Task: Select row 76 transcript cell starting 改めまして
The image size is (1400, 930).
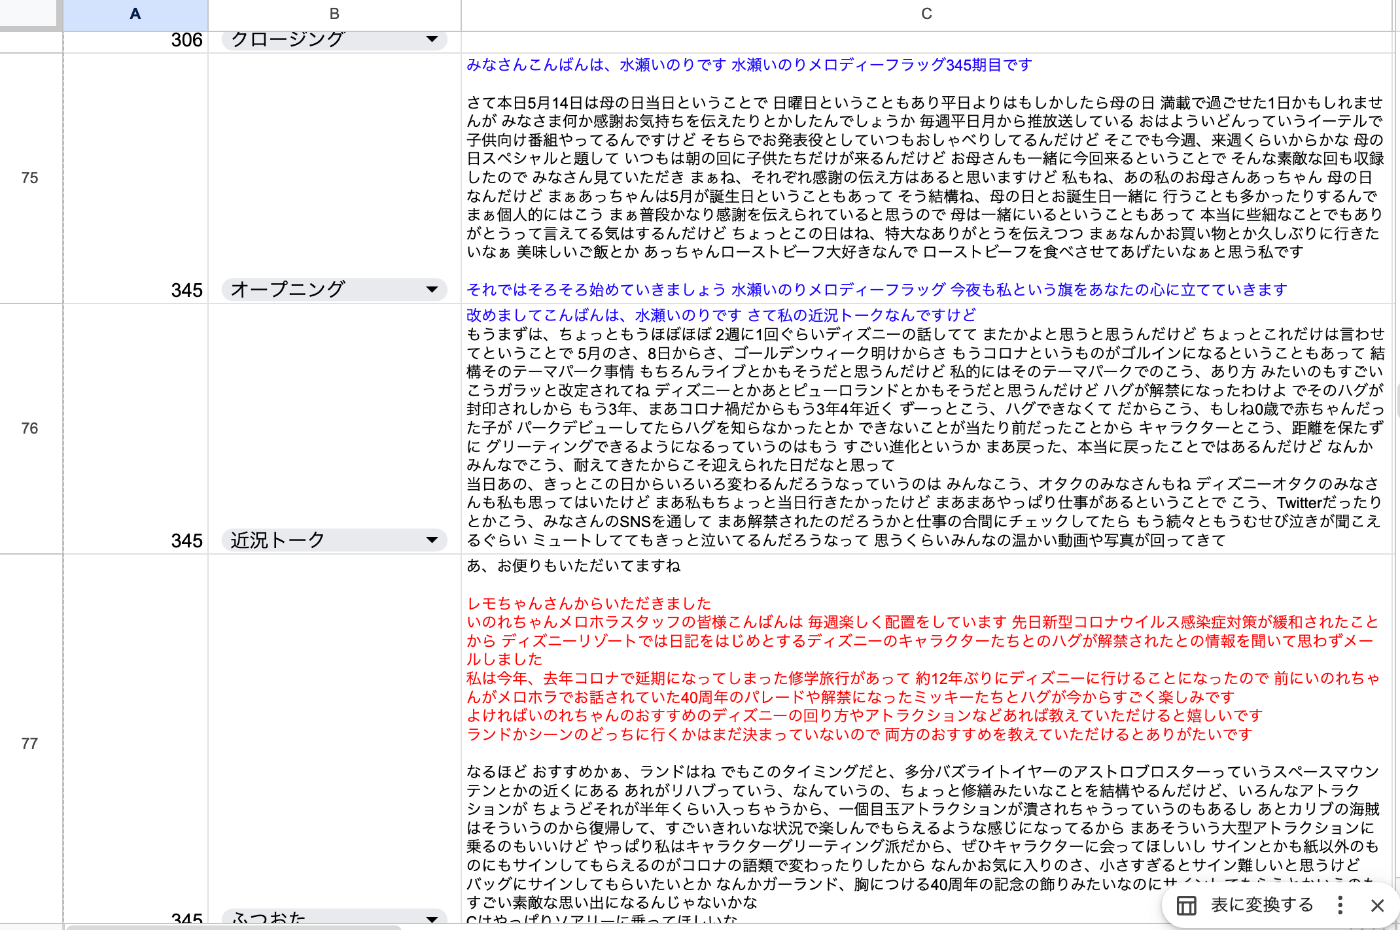Action: (926, 428)
